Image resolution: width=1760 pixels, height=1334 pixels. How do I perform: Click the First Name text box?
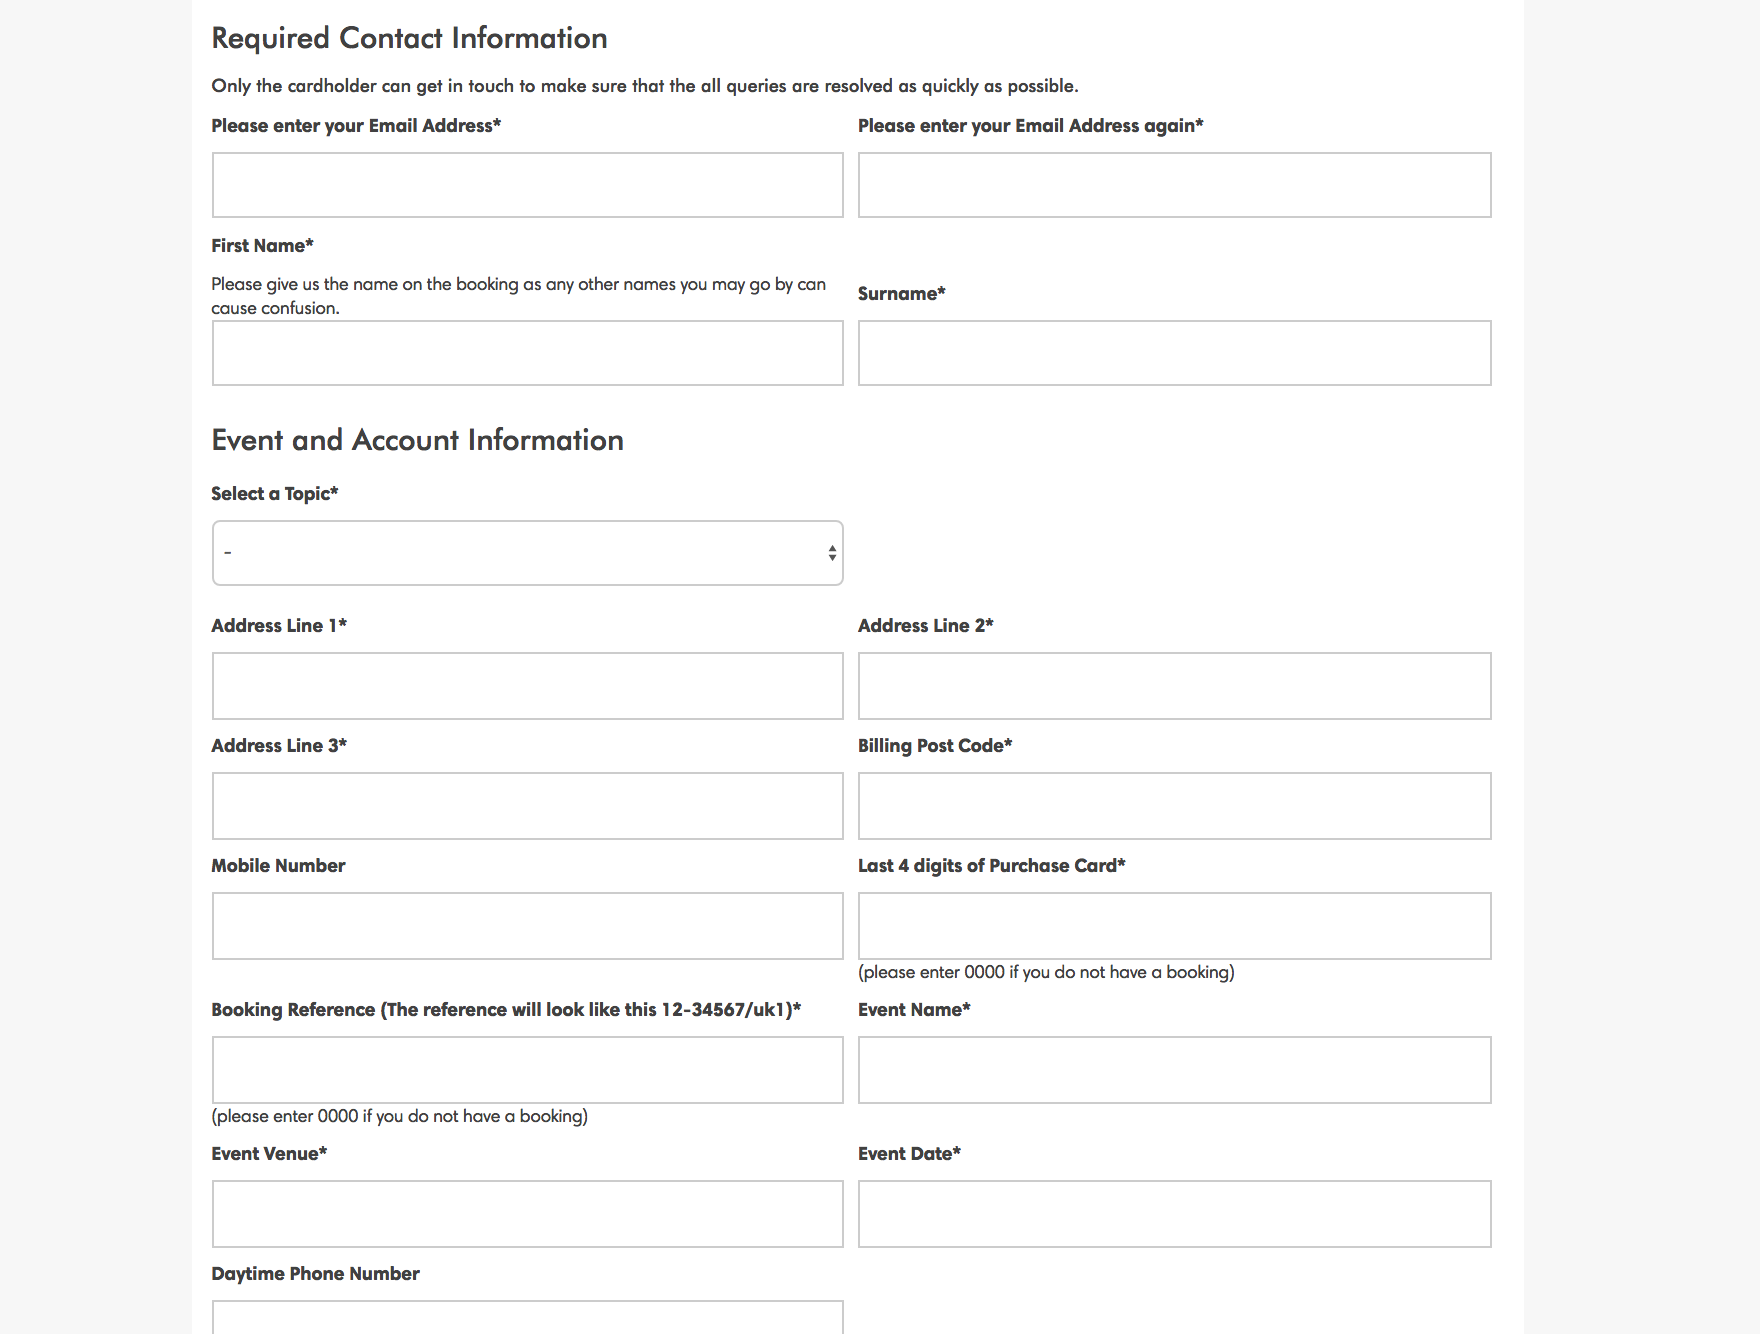[527, 353]
